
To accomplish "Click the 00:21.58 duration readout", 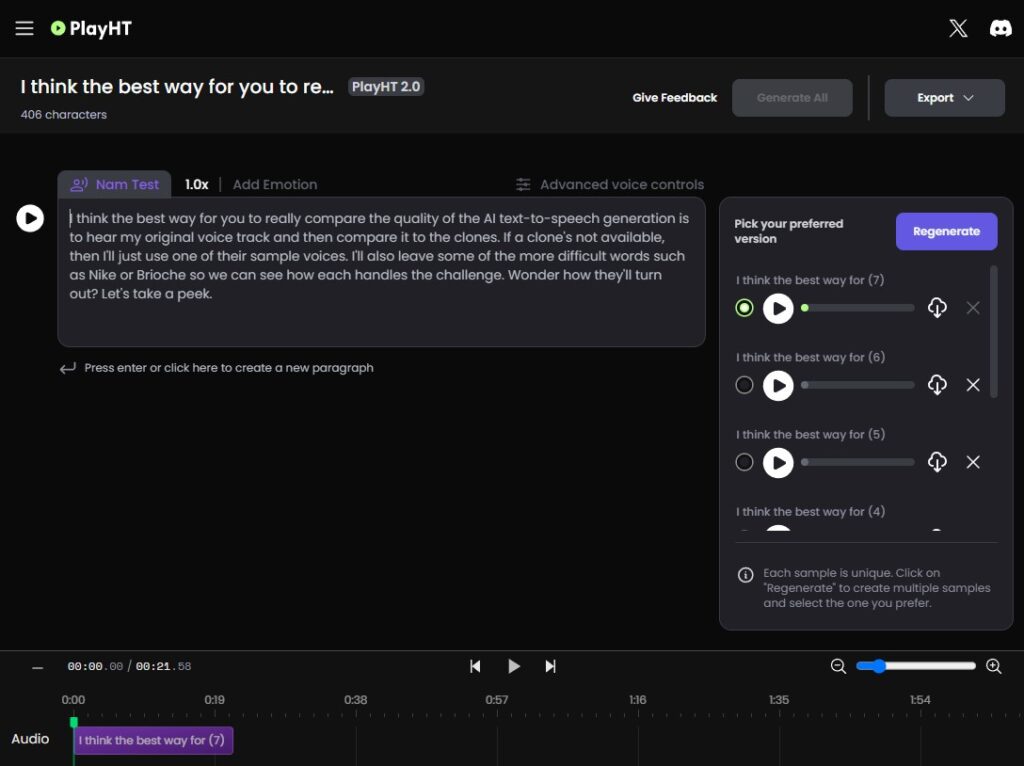I will pyautogui.click(x=163, y=666).
